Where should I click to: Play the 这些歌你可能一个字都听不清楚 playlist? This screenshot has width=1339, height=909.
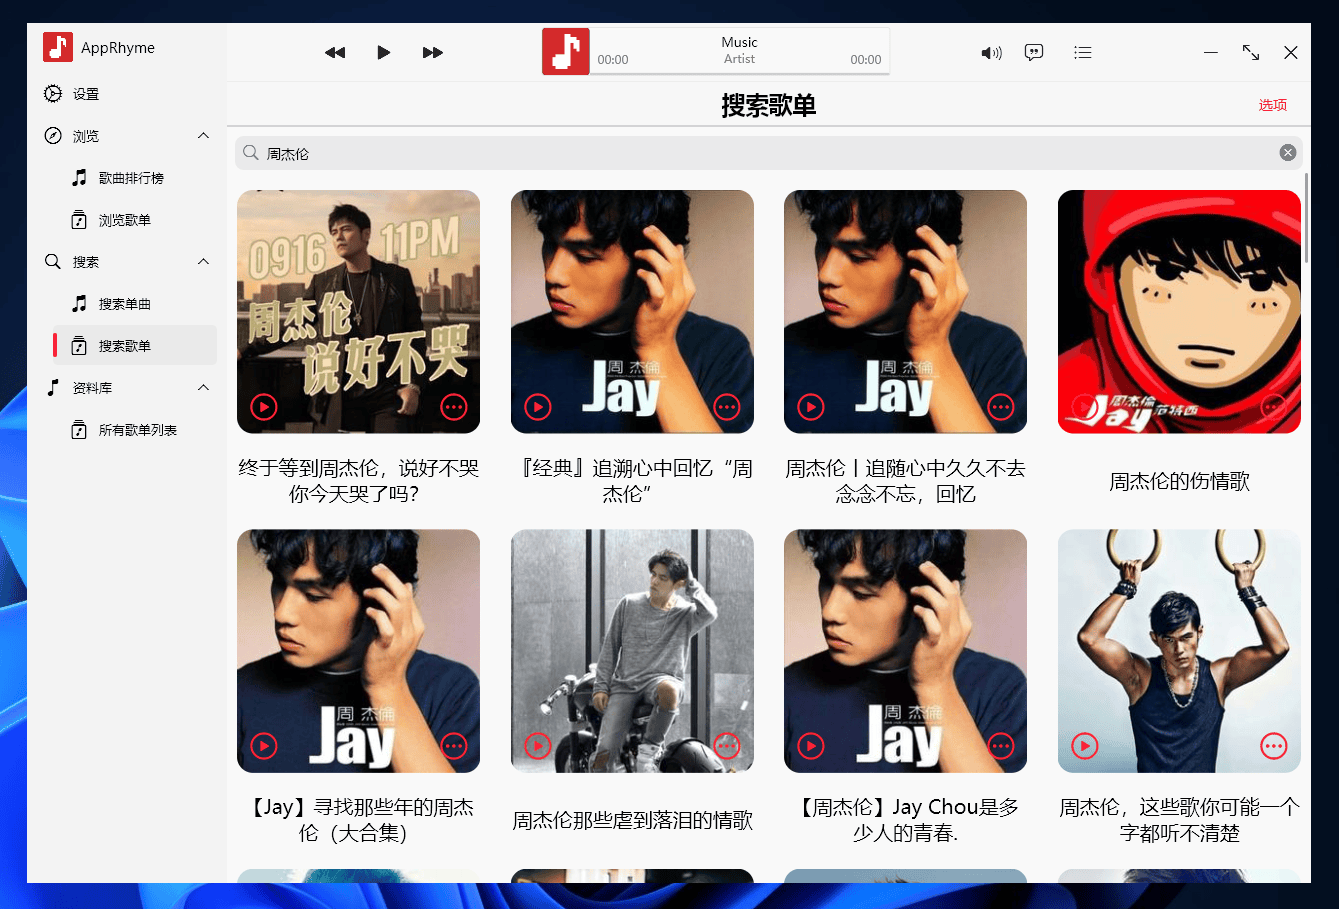[1085, 746]
